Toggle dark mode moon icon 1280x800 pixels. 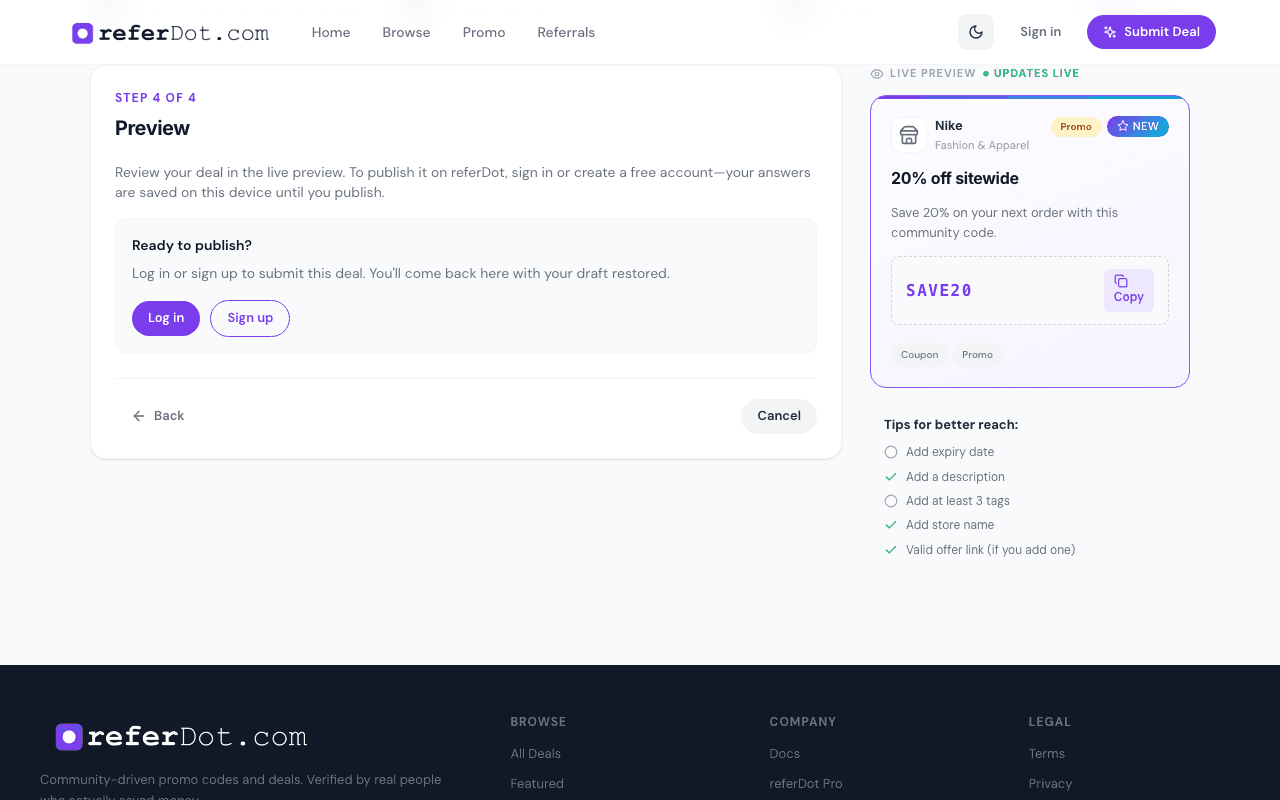point(976,32)
